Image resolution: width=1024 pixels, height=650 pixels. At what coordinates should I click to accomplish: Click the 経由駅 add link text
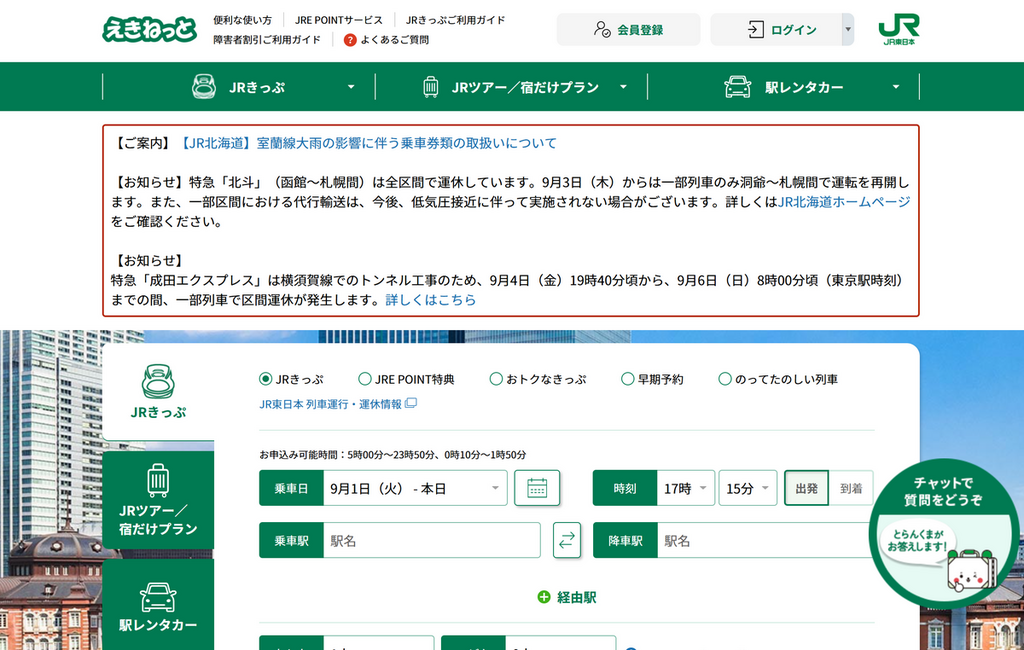tap(576, 597)
